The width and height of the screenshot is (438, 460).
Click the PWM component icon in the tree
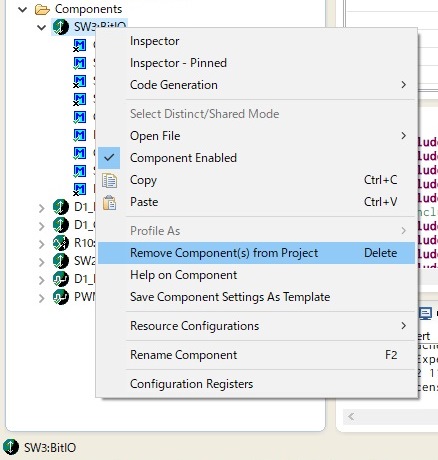[61, 297]
